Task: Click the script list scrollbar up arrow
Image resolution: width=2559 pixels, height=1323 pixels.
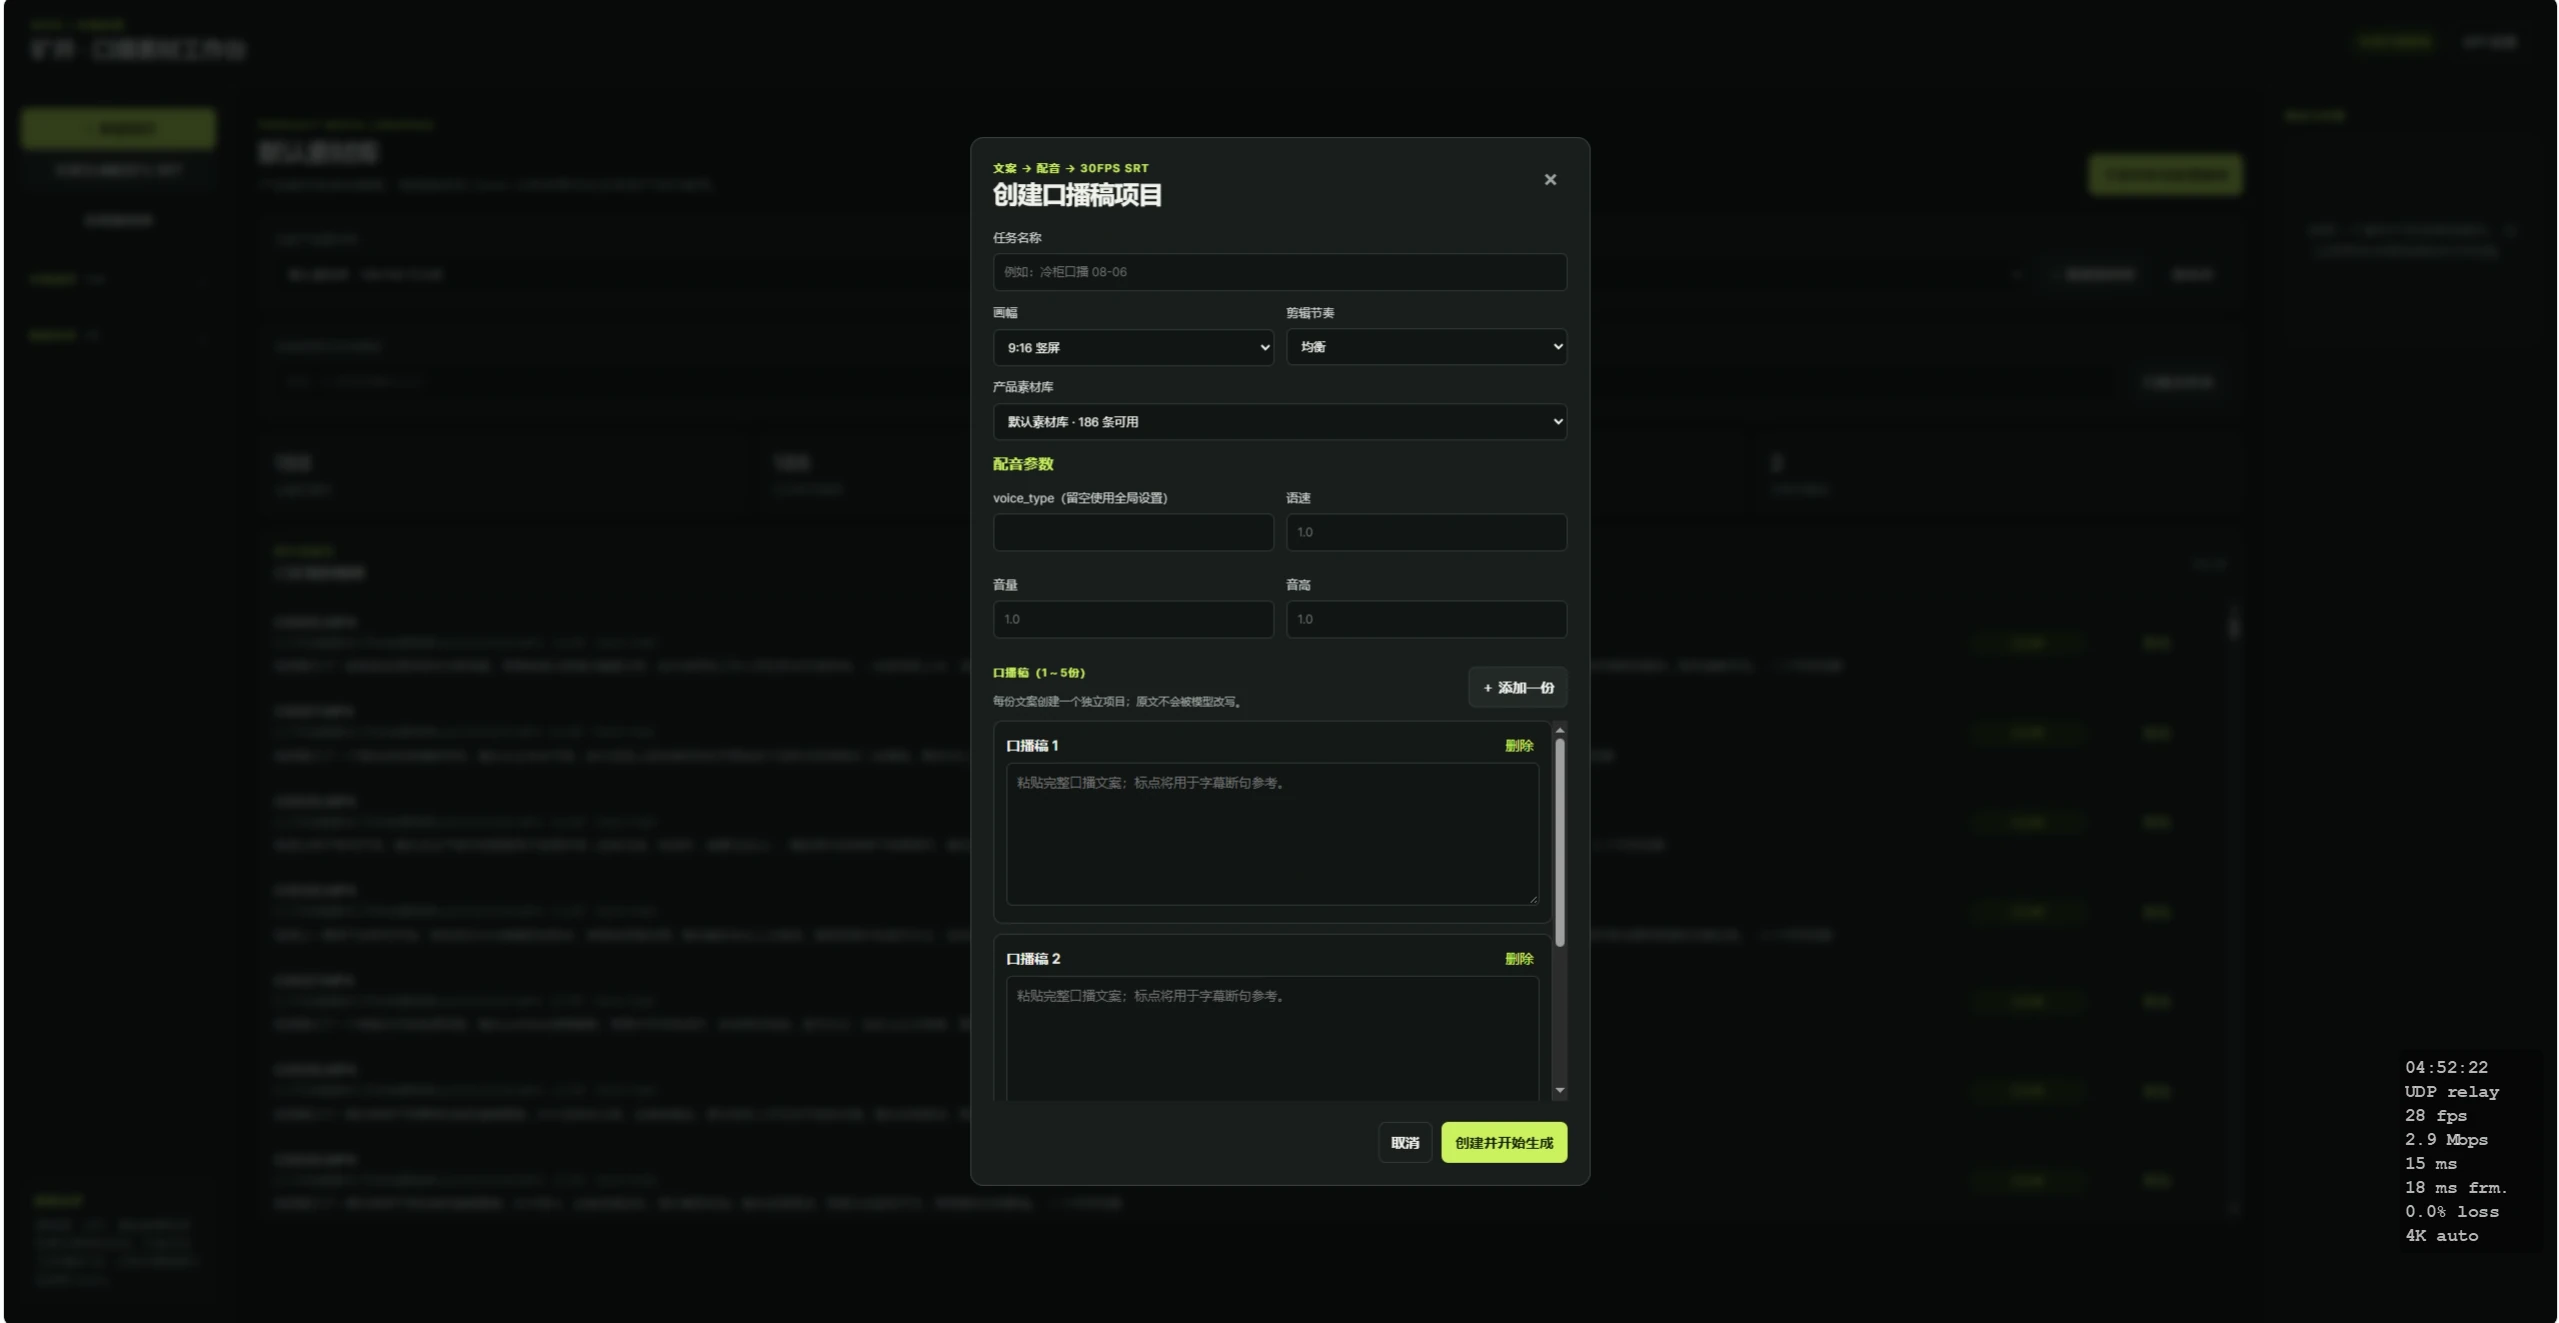Action: (1559, 731)
